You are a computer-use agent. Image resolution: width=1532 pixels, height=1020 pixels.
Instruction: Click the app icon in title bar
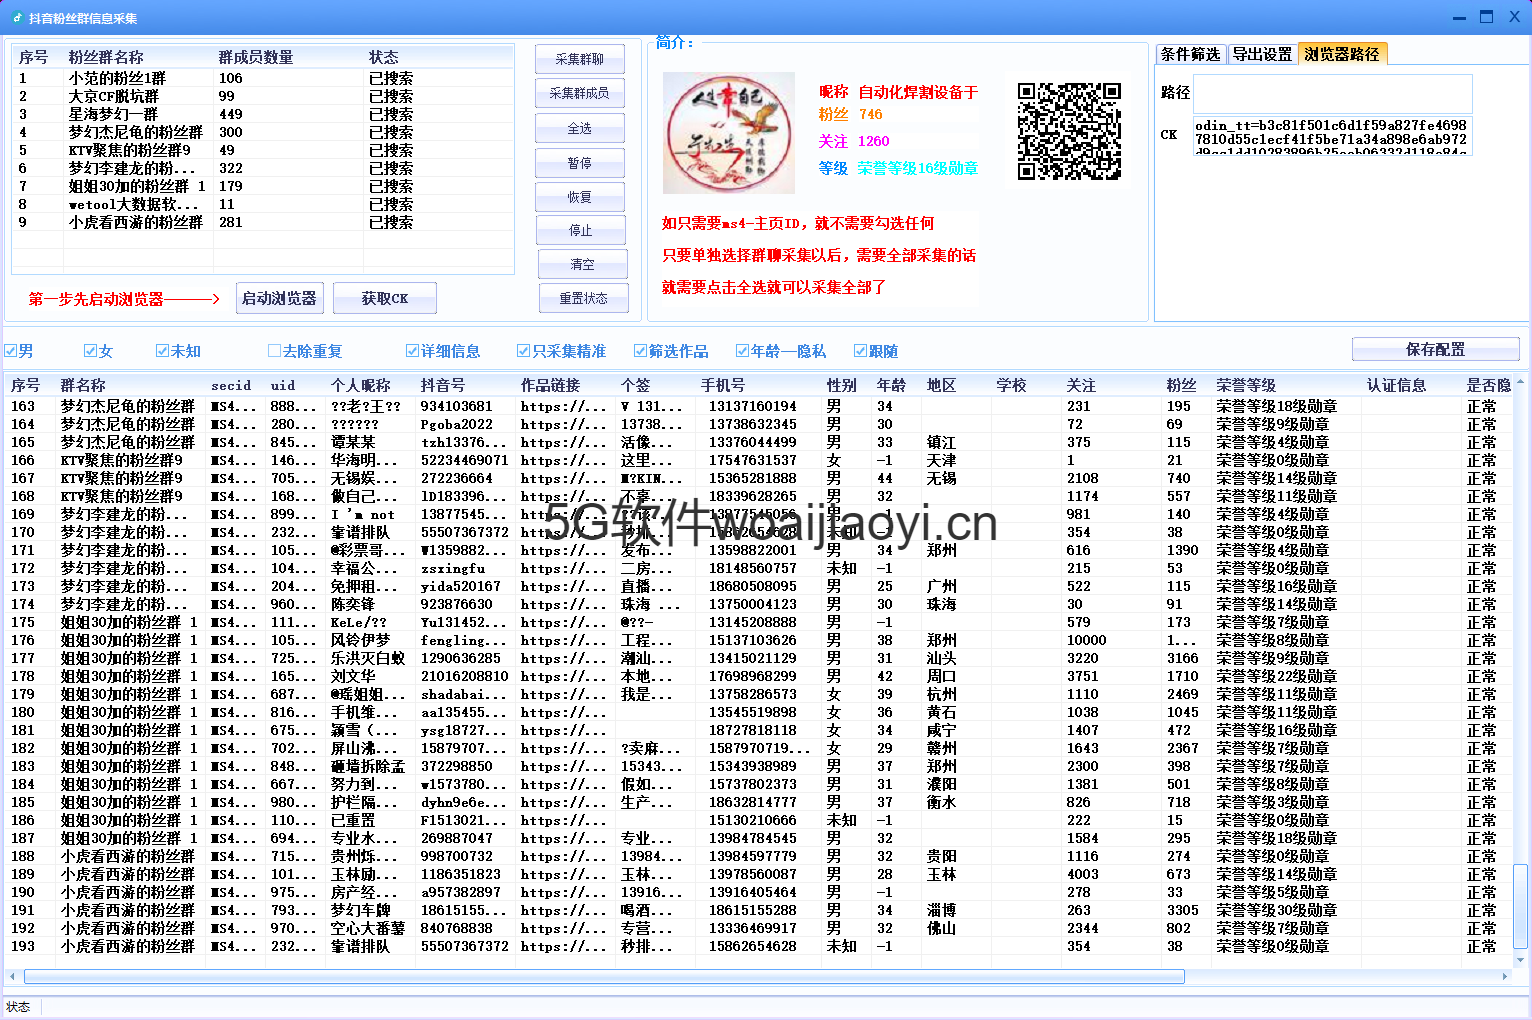pos(16,17)
